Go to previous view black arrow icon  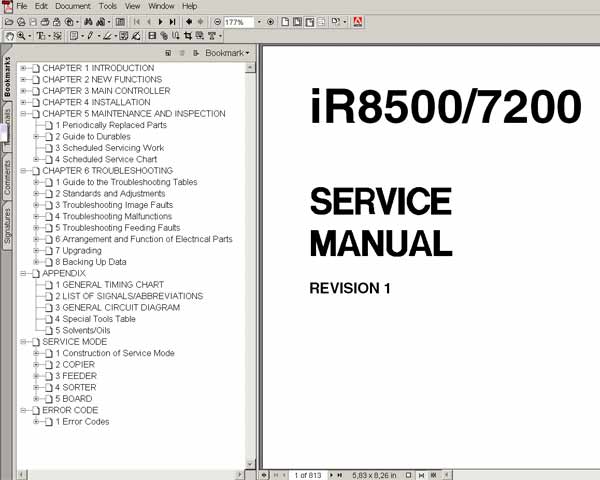pos(189,22)
